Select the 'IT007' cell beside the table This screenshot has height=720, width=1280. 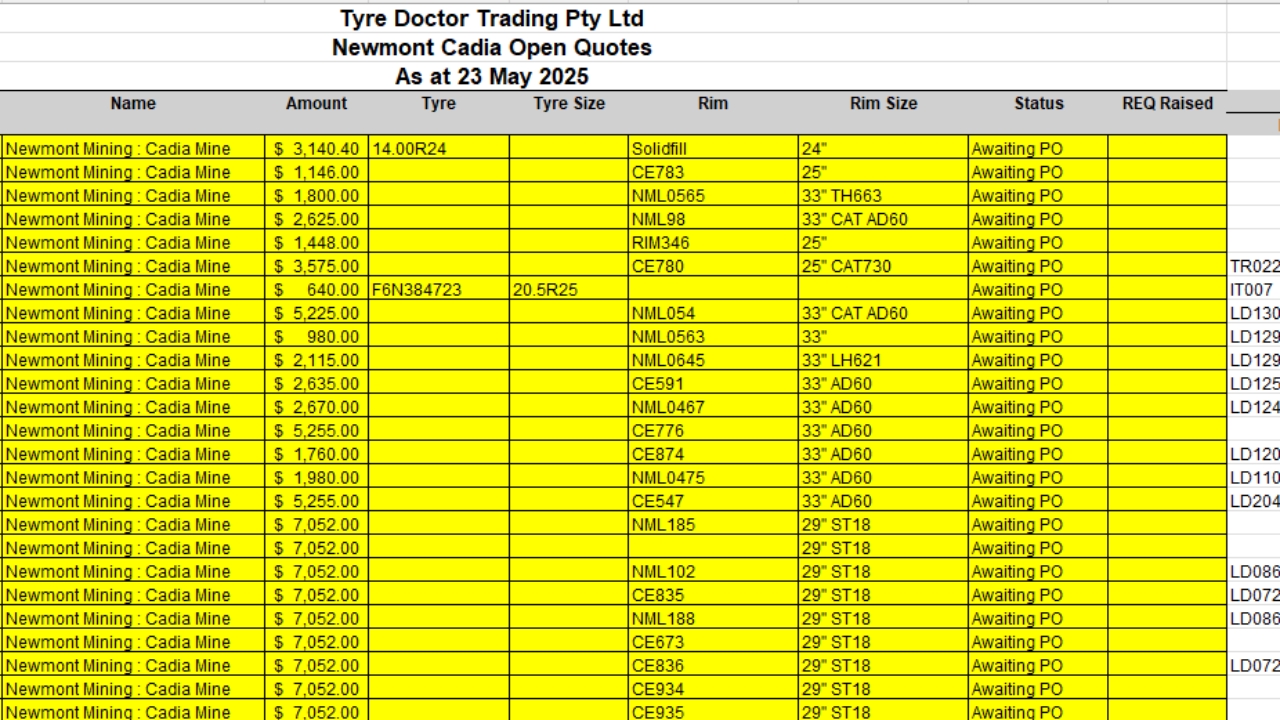pyautogui.click(x=1253, y=290)
